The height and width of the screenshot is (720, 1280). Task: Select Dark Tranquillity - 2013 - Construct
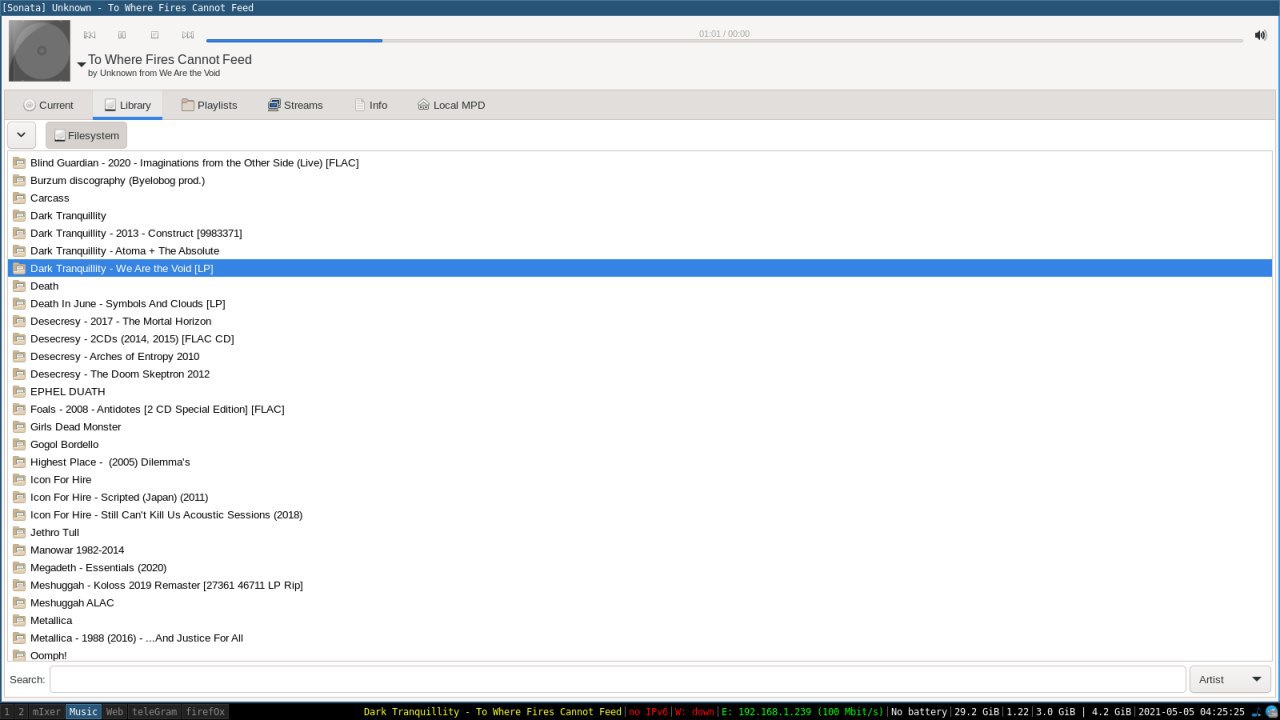[640, 233]
